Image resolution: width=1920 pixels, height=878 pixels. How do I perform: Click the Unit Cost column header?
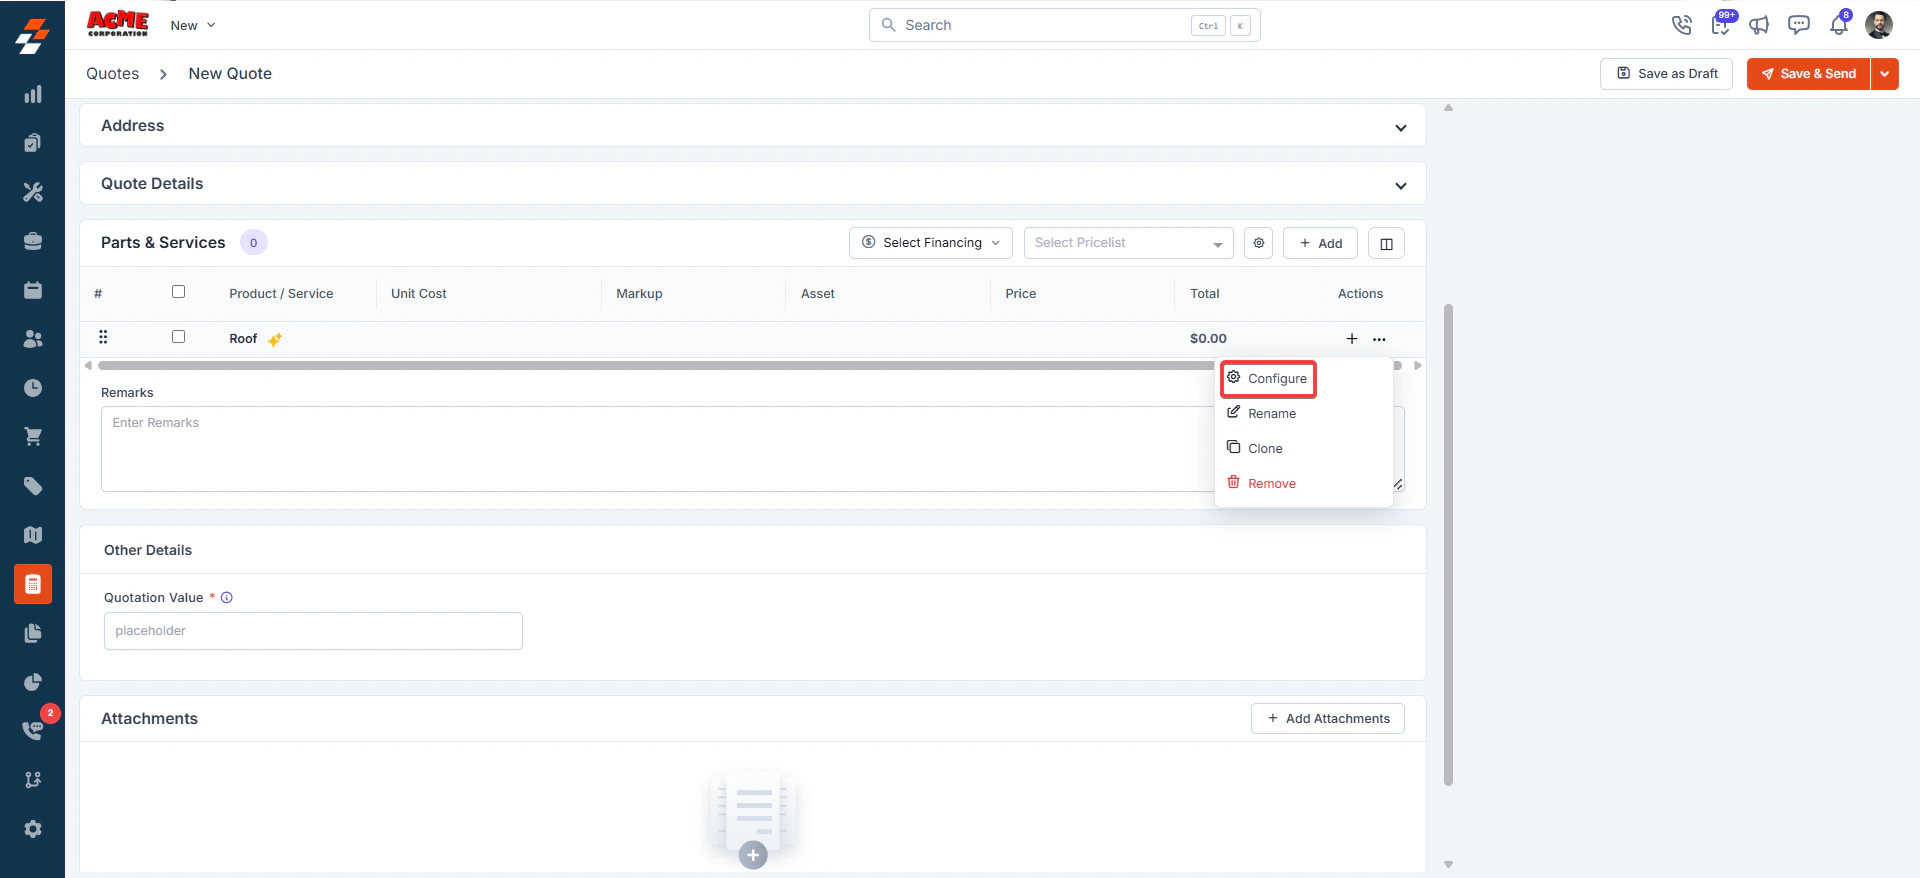click(419, 294)
